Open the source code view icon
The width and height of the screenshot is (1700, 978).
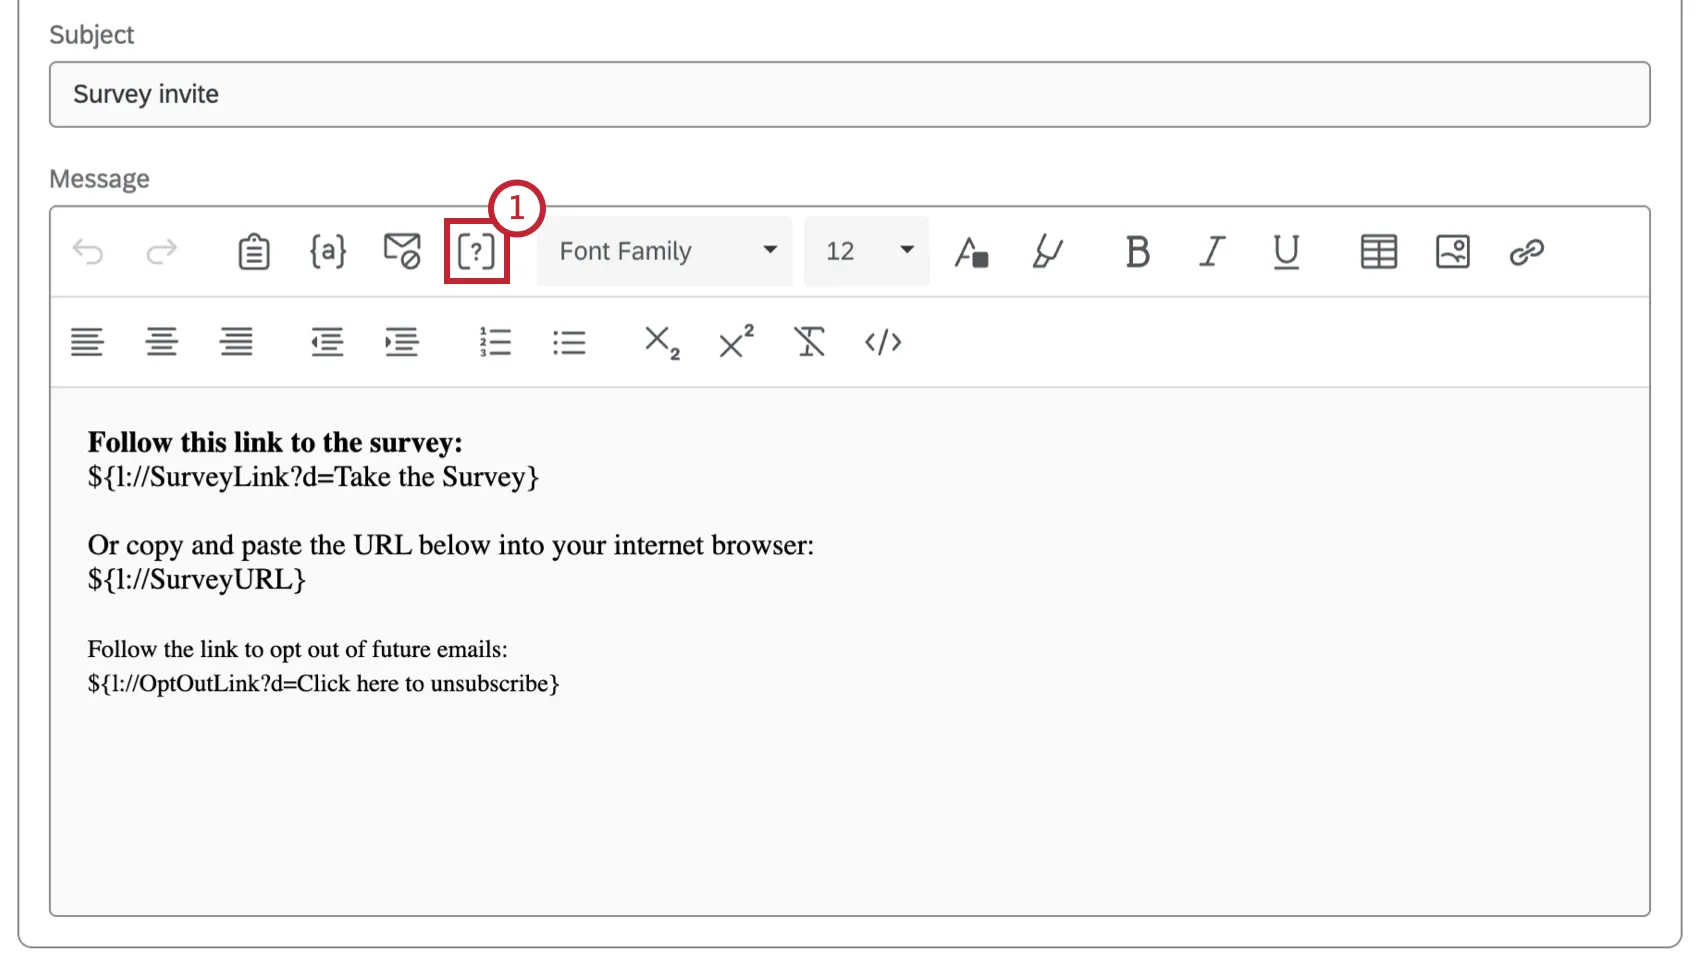[883, 343]
